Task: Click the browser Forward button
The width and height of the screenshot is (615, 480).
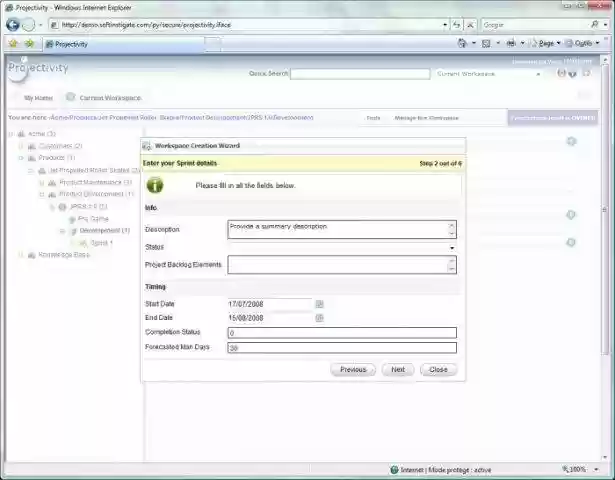Action: [28, 25]
